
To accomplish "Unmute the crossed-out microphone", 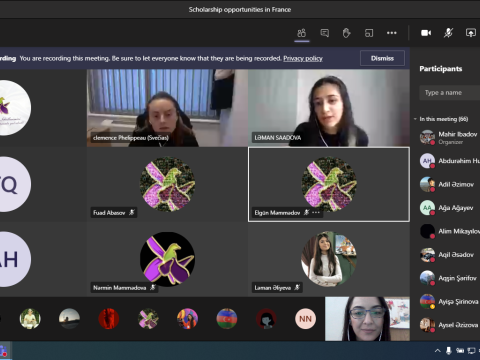I will point(448,33).
